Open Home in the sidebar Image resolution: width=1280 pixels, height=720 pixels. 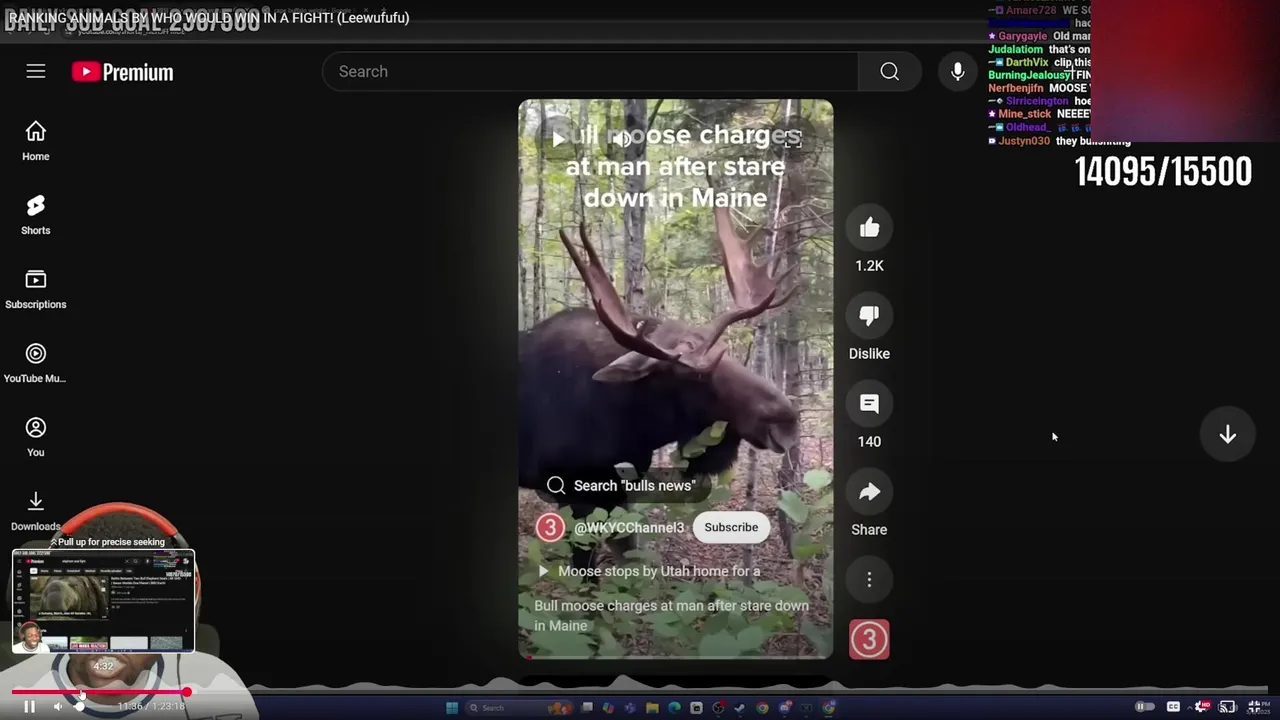coord(36,141)
